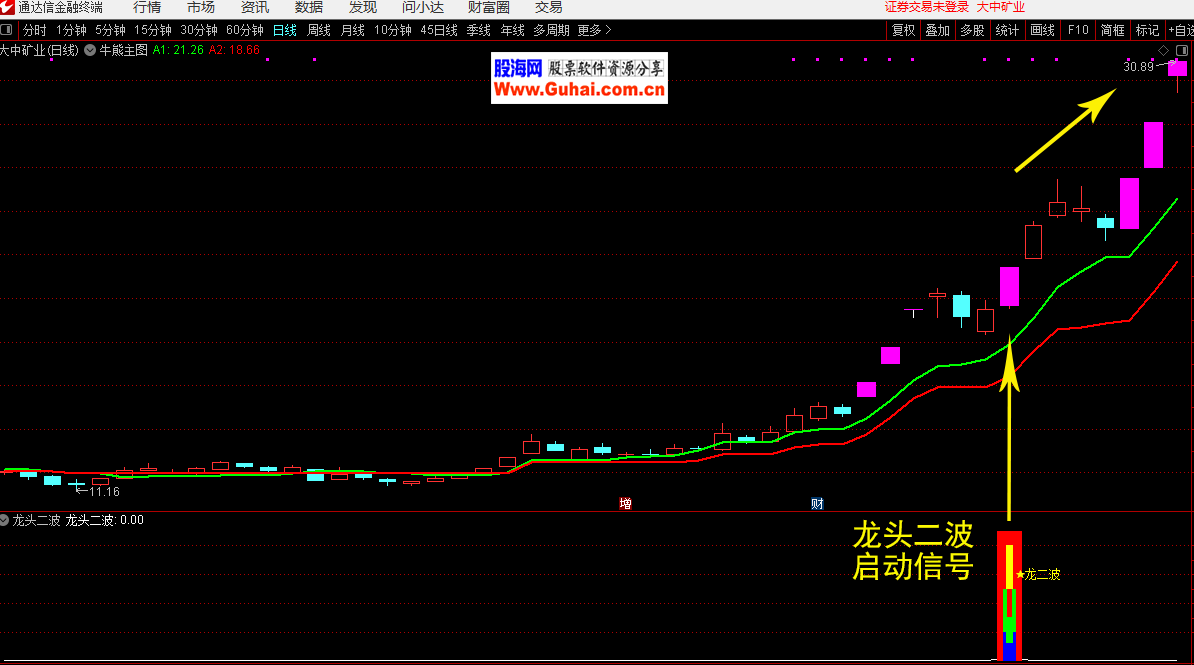Open the 画线 drawing tools

(1042, 30)
